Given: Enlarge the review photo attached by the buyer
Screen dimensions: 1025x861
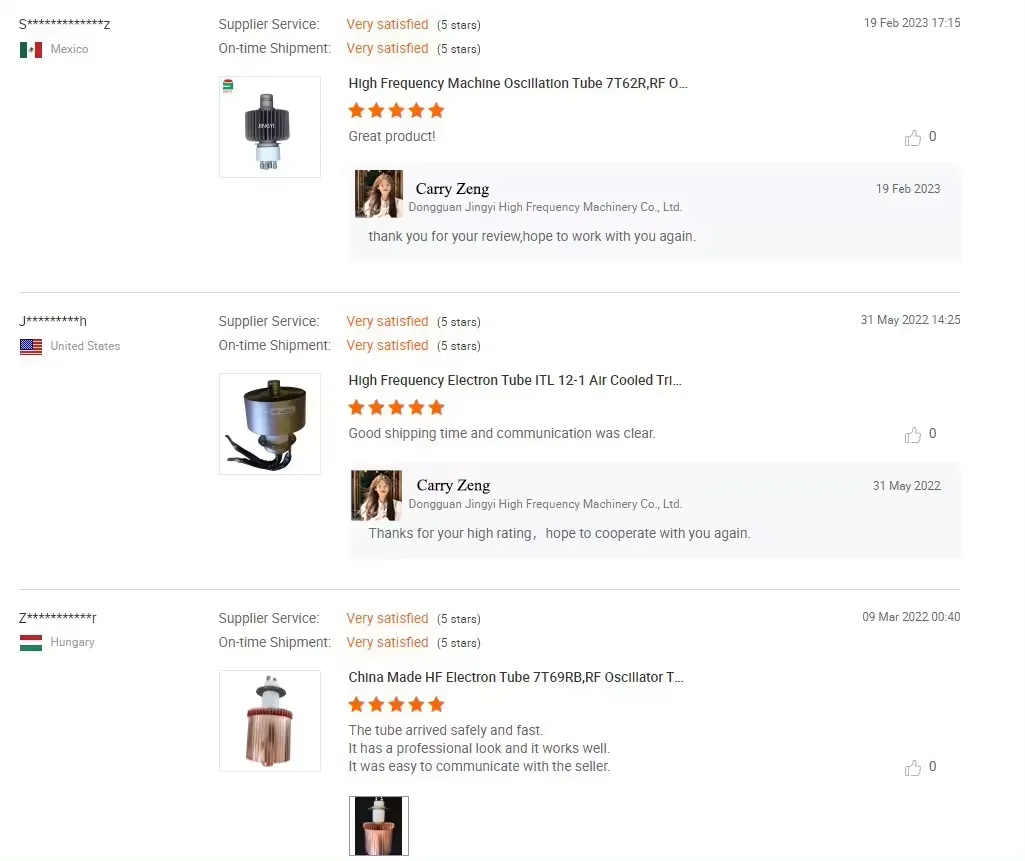Looking at the screenshot, I should [379, 826].
